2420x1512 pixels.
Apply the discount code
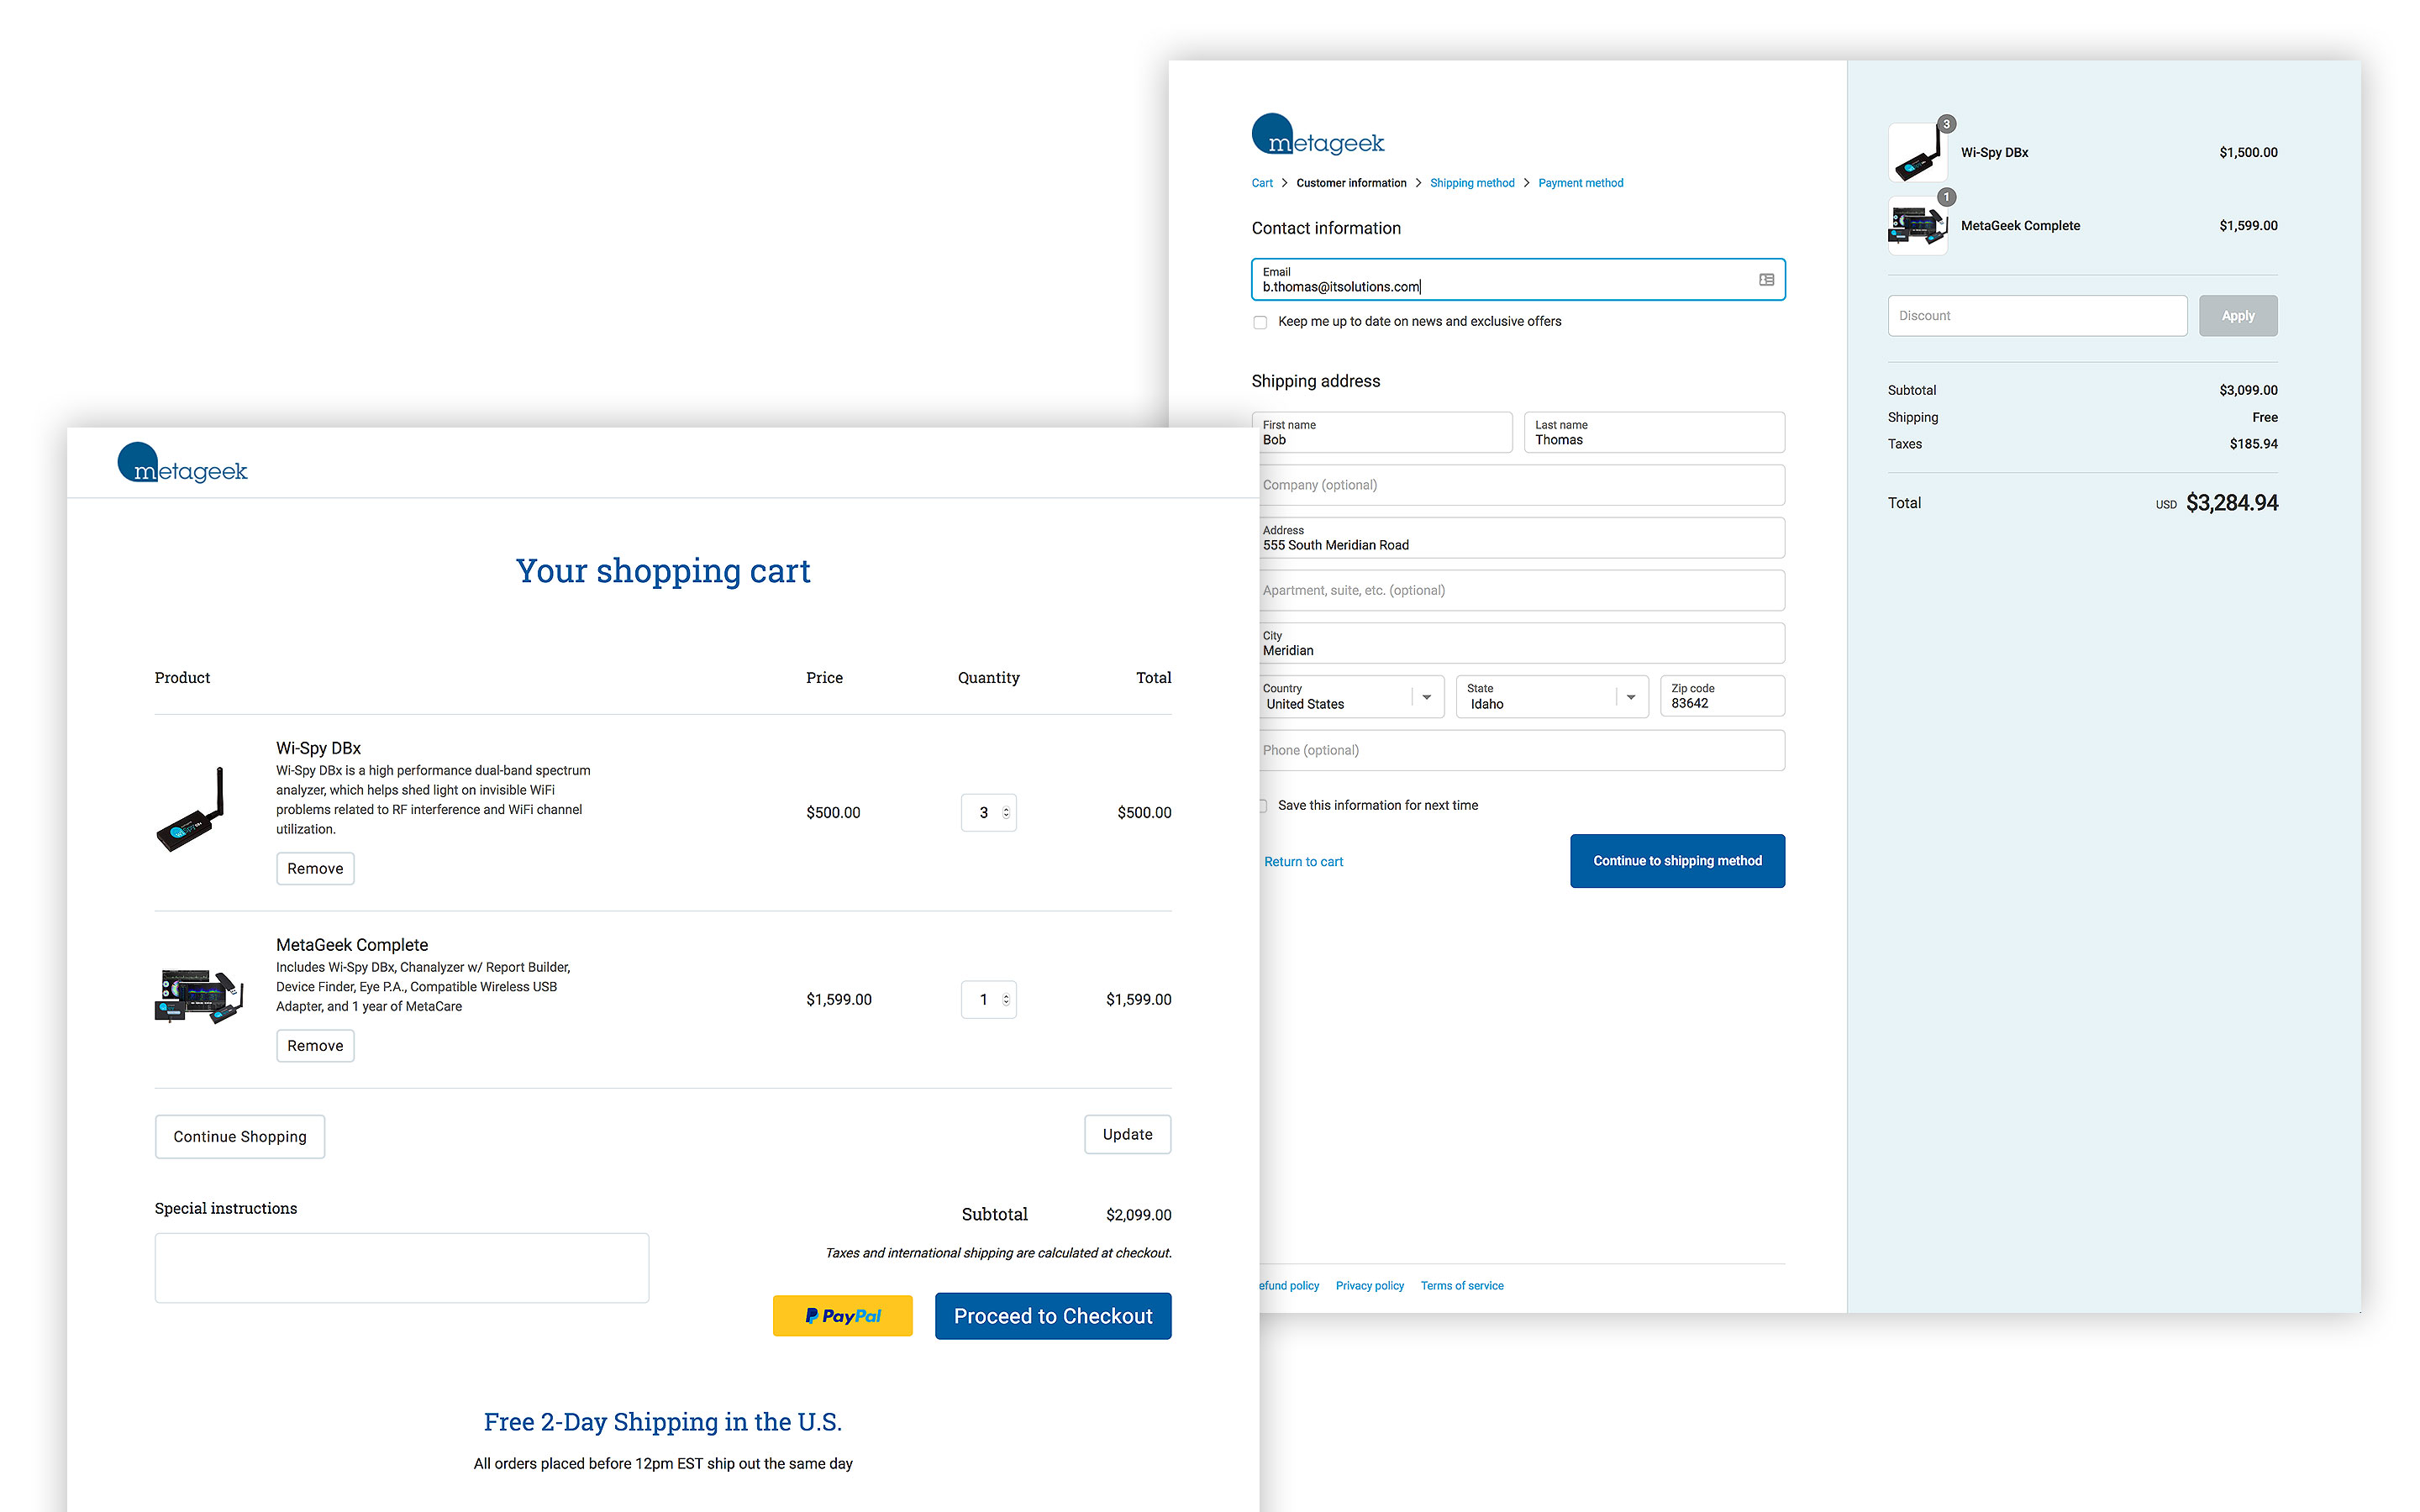2238,316
